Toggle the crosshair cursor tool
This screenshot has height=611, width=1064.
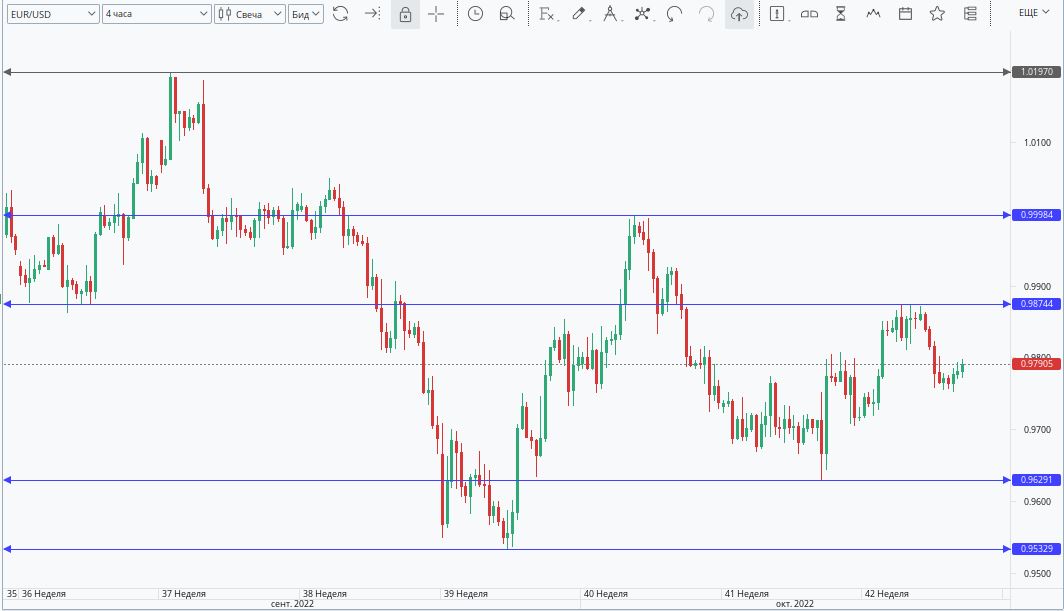click(436, 14)
